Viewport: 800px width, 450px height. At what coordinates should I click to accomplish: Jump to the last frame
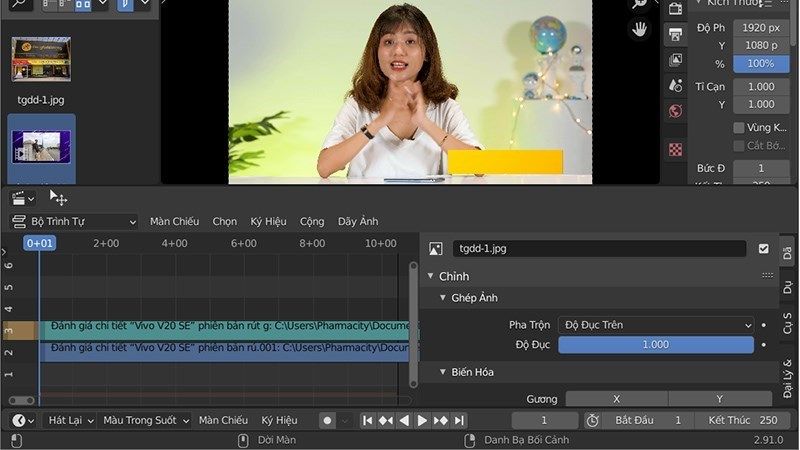pos(459,420)
